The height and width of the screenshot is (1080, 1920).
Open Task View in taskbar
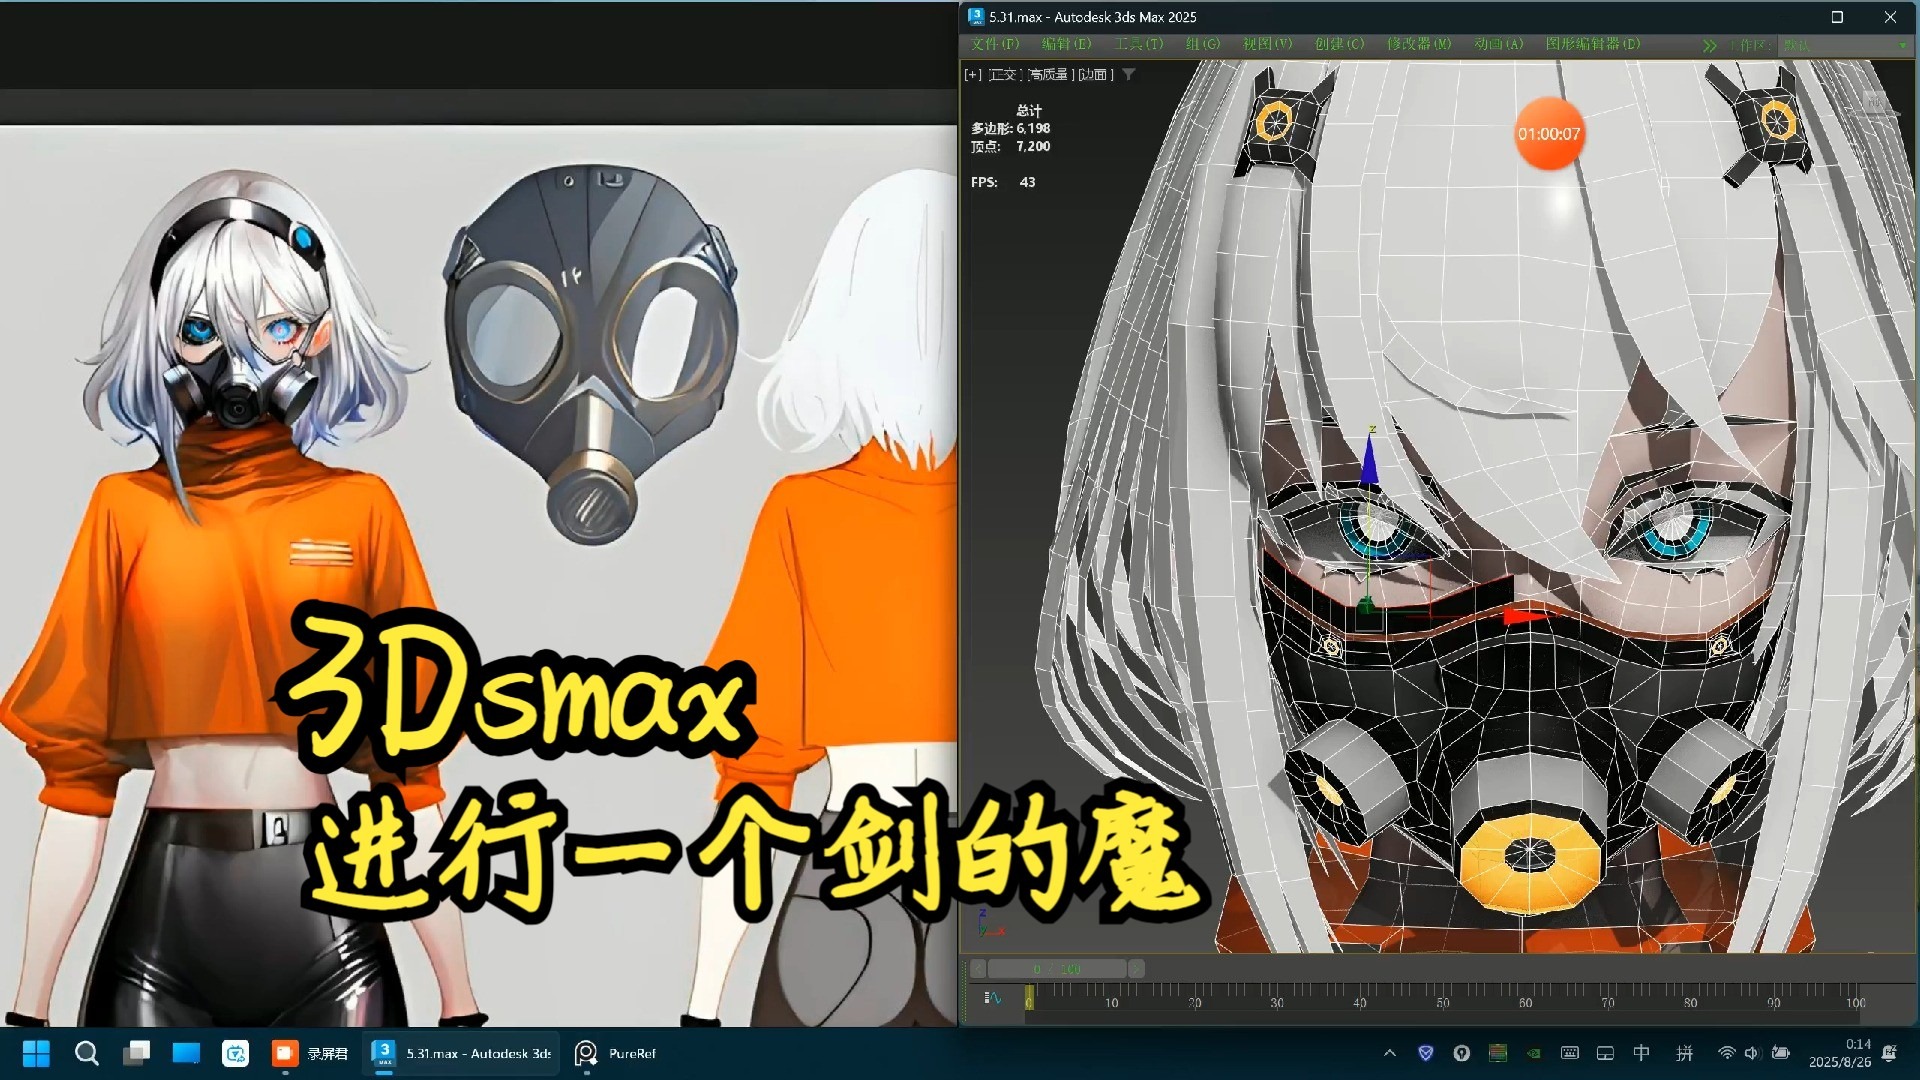point(137,1053)
